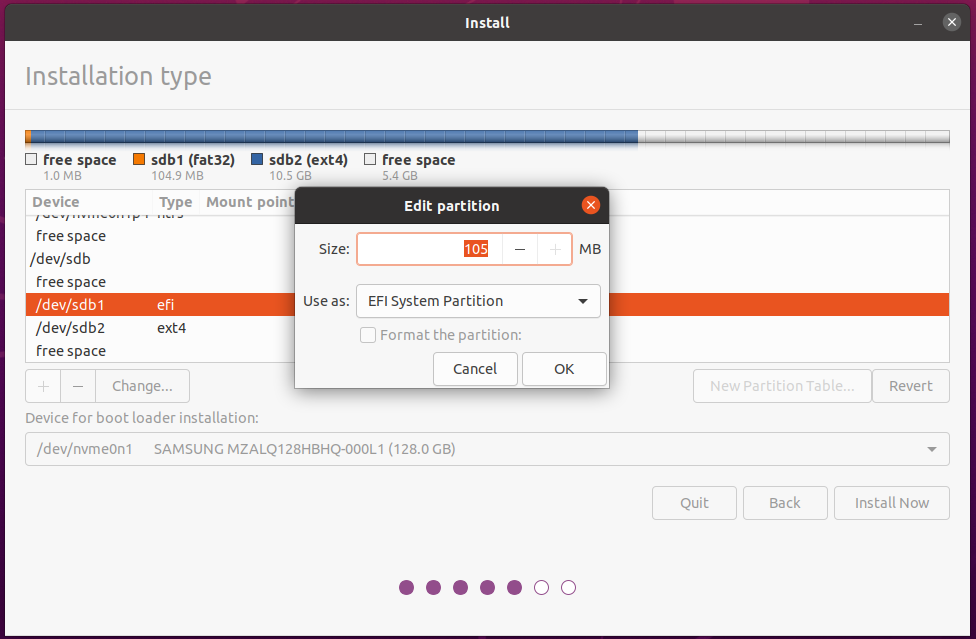Select the free space row below sdb2
Viewport: 976px width, 639px height.
[150, 350]
